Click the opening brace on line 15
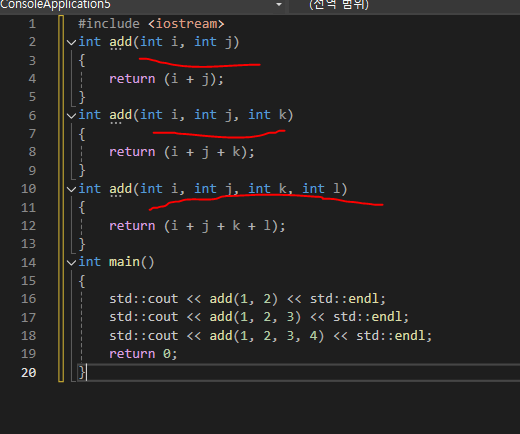 [x=82, y=281]
